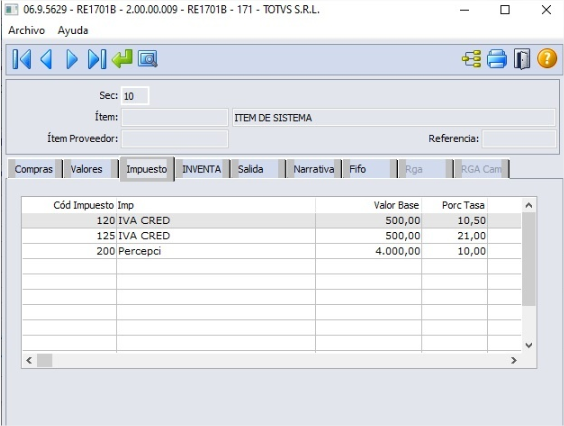This screenshot has height=426, width=564.
Task: Open help with question mark icon
Action: pos(547,59)
